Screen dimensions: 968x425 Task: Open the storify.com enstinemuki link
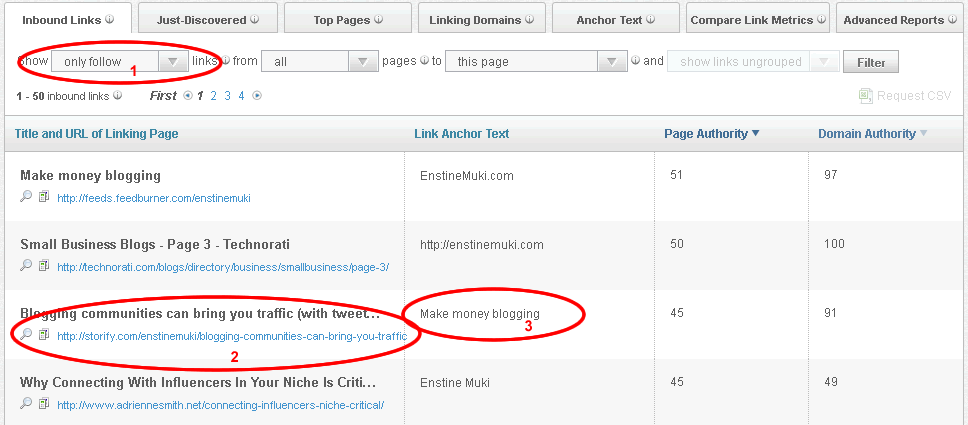pyautogui.click(x=232, y=336)
